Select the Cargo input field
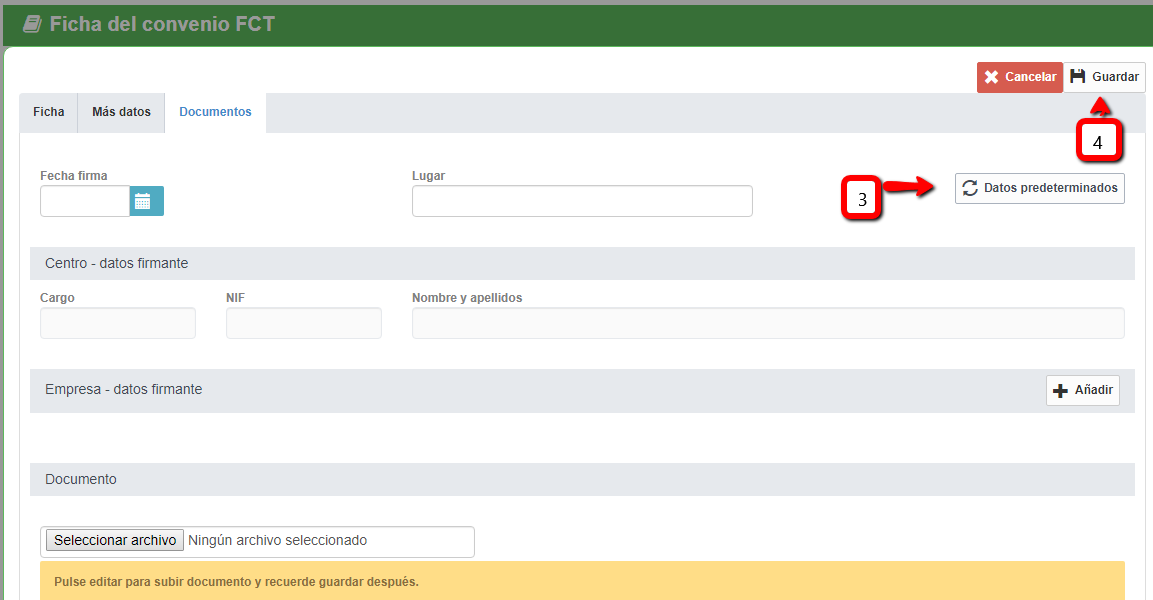1153x600 pixels. 118,323
